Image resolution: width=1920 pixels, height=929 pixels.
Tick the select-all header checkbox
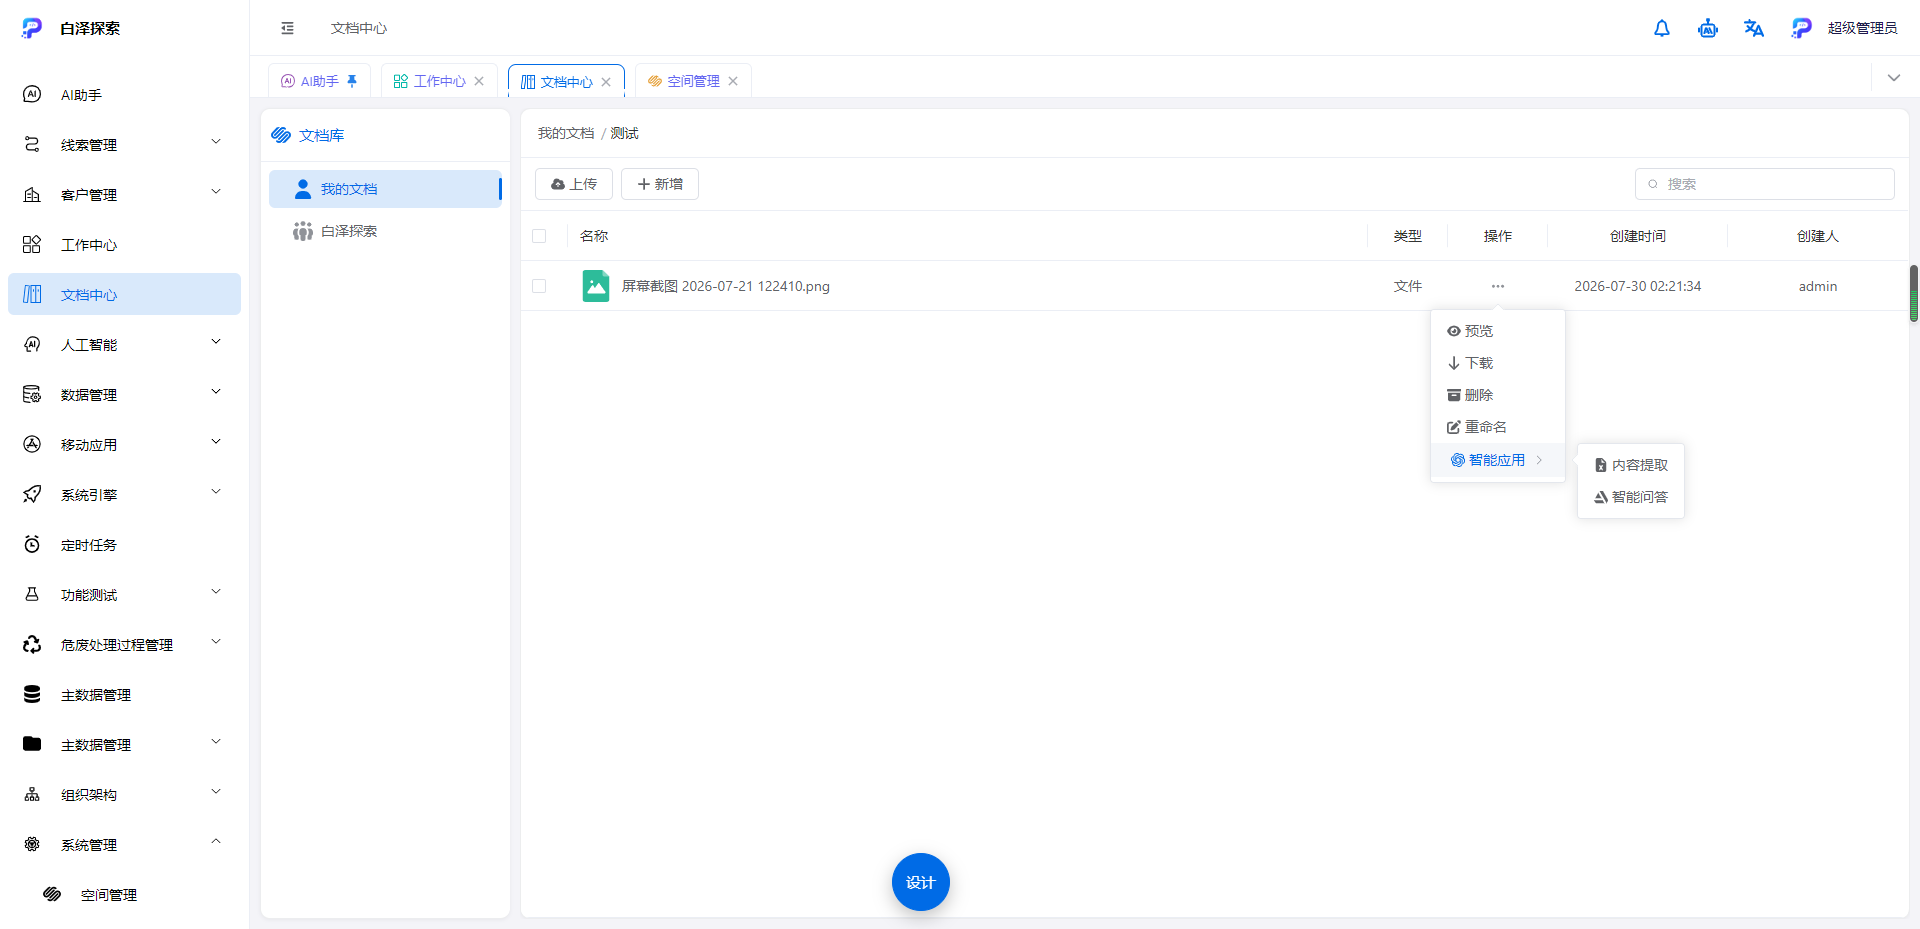pos(539,236)
